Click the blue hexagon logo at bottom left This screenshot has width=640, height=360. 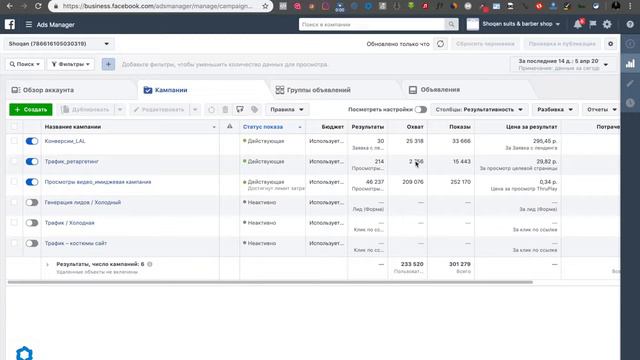(24, 353)
